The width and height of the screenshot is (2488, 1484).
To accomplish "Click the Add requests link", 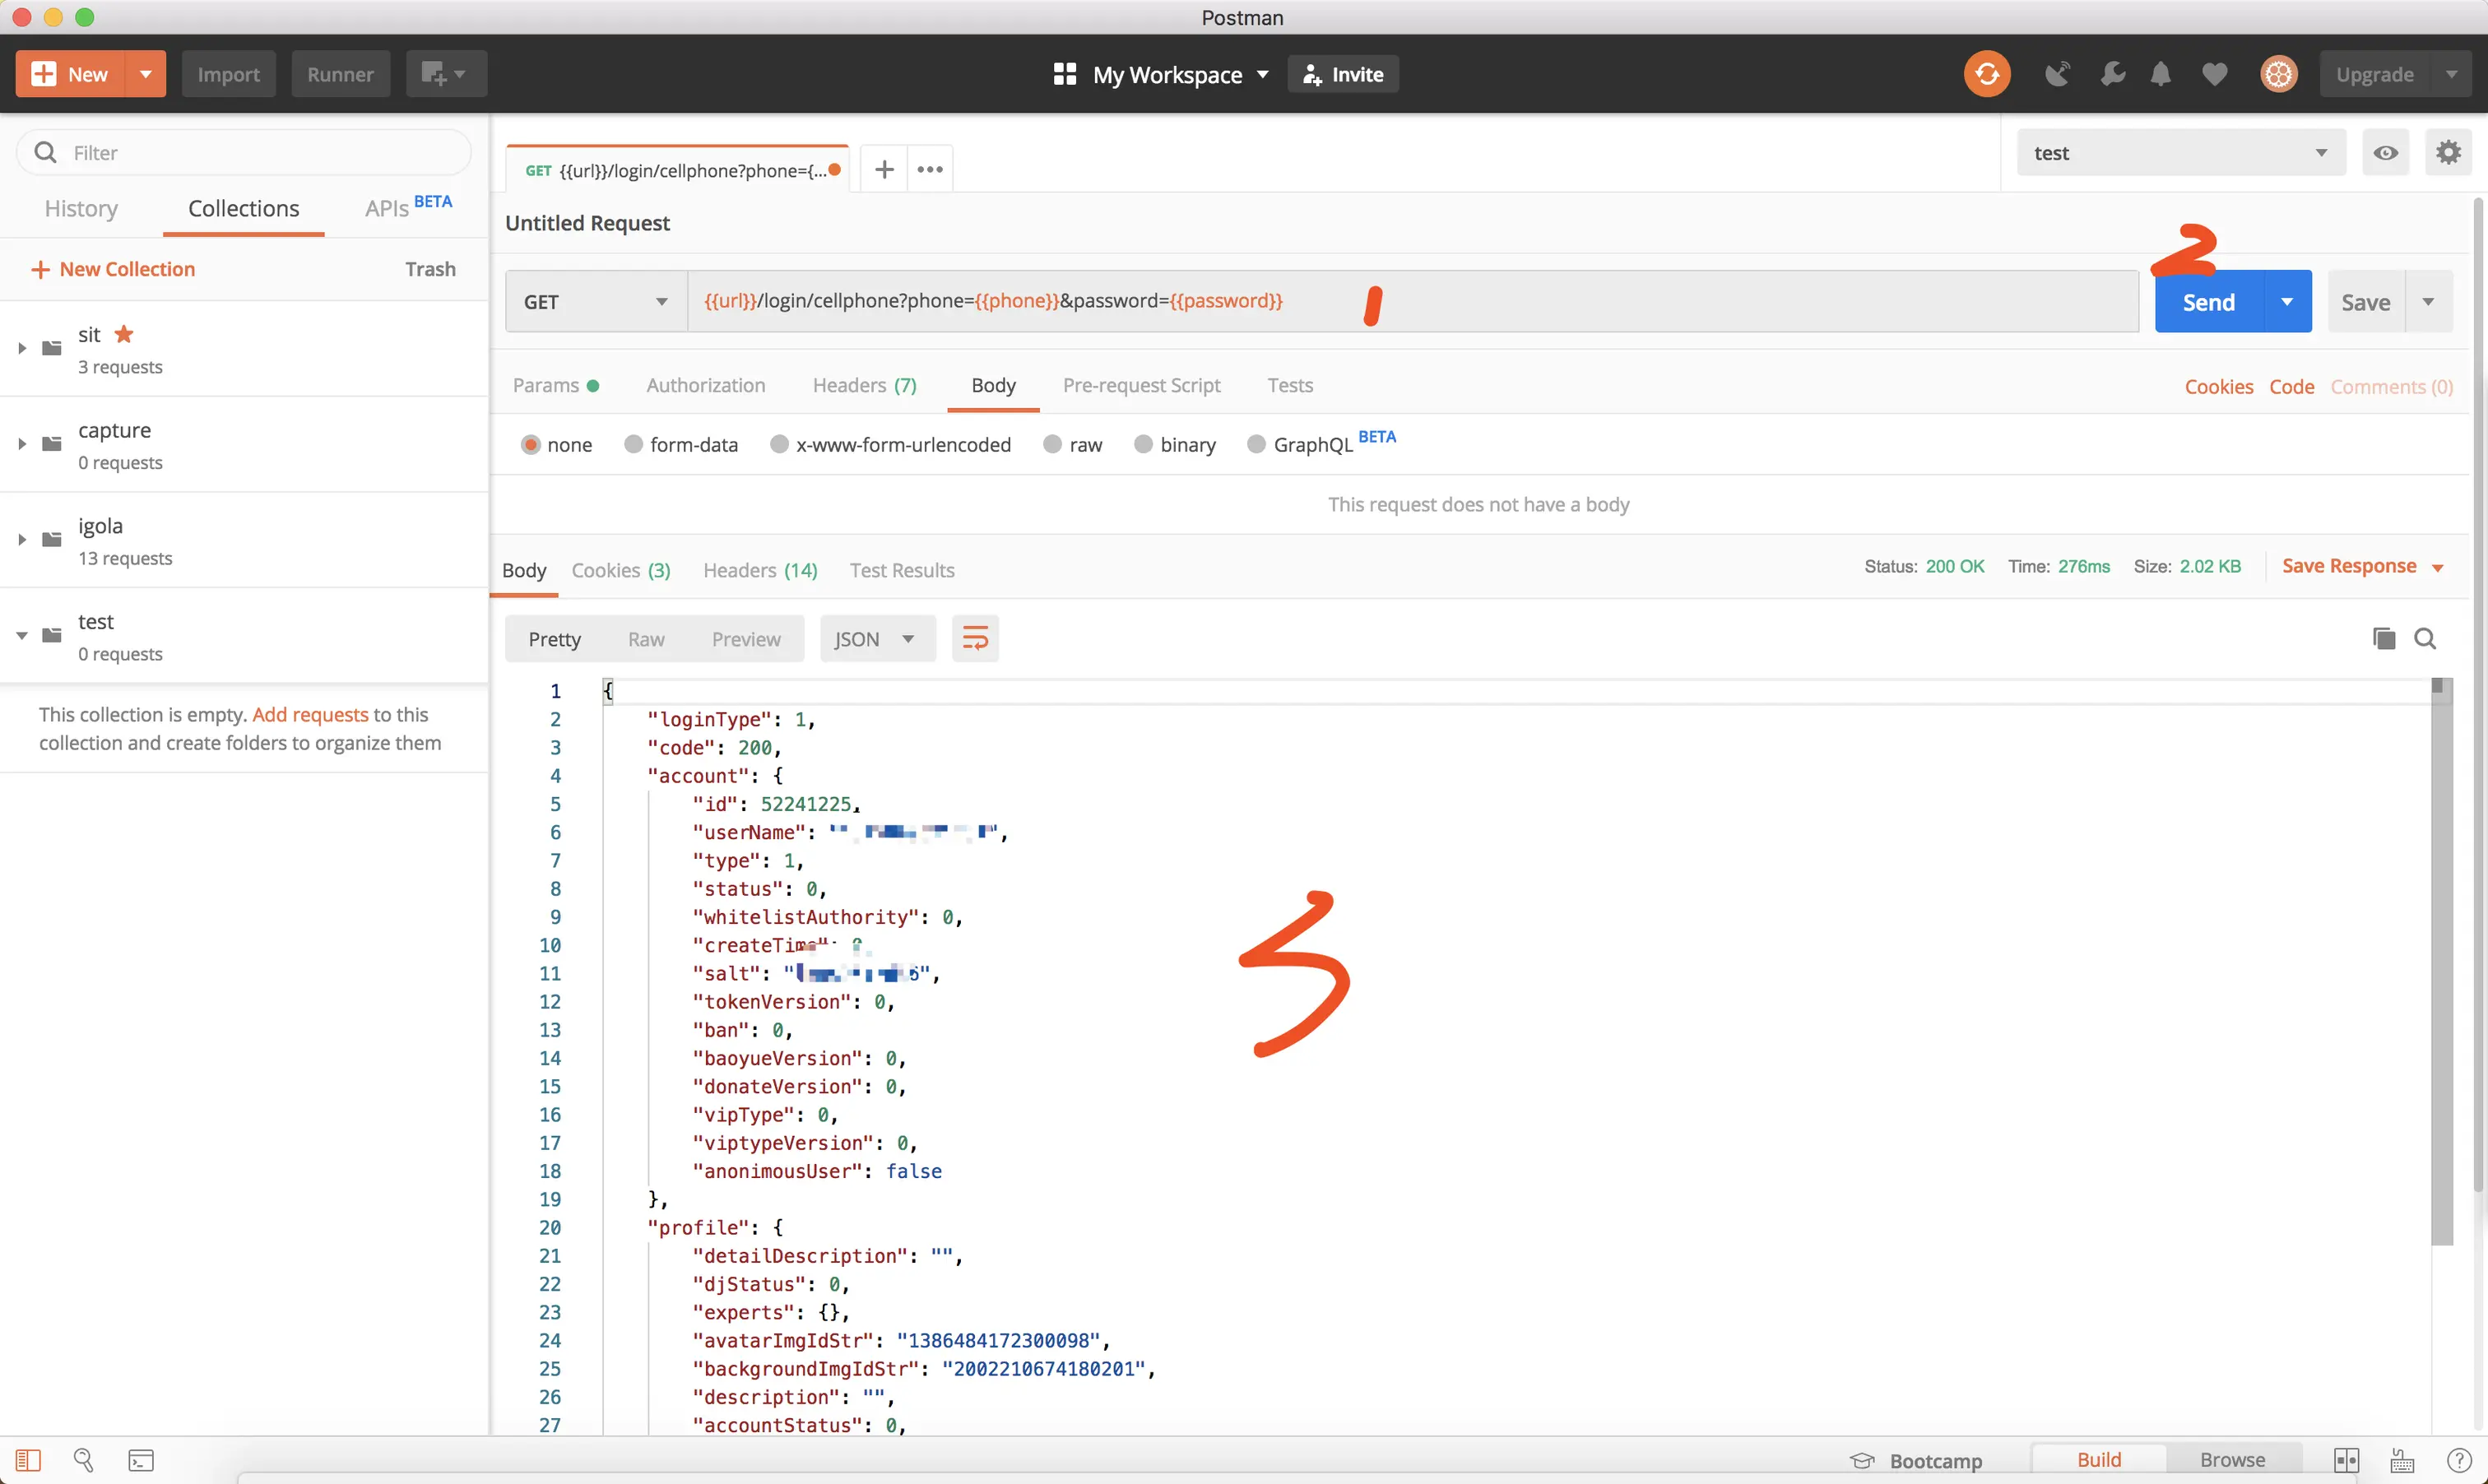I will pos(310,714).
